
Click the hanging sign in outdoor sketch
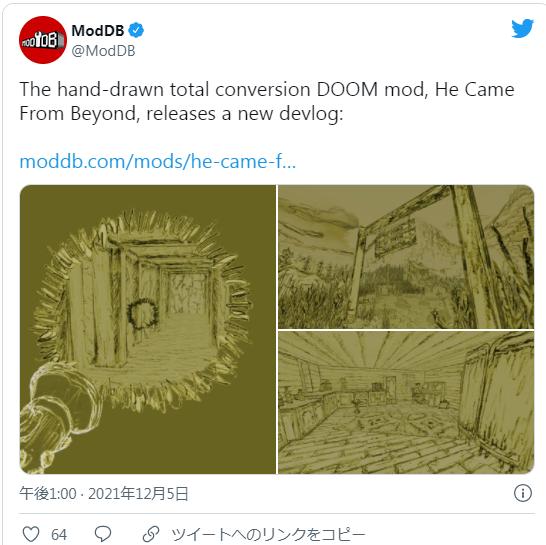395,236
